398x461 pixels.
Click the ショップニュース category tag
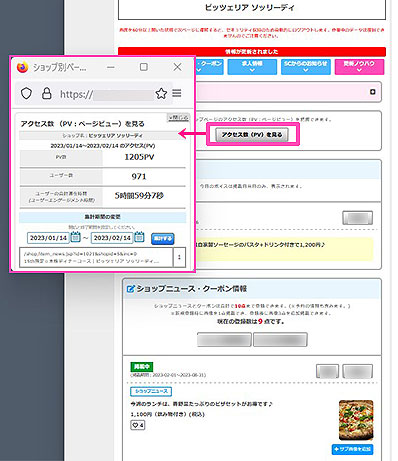tap(151, 391)
